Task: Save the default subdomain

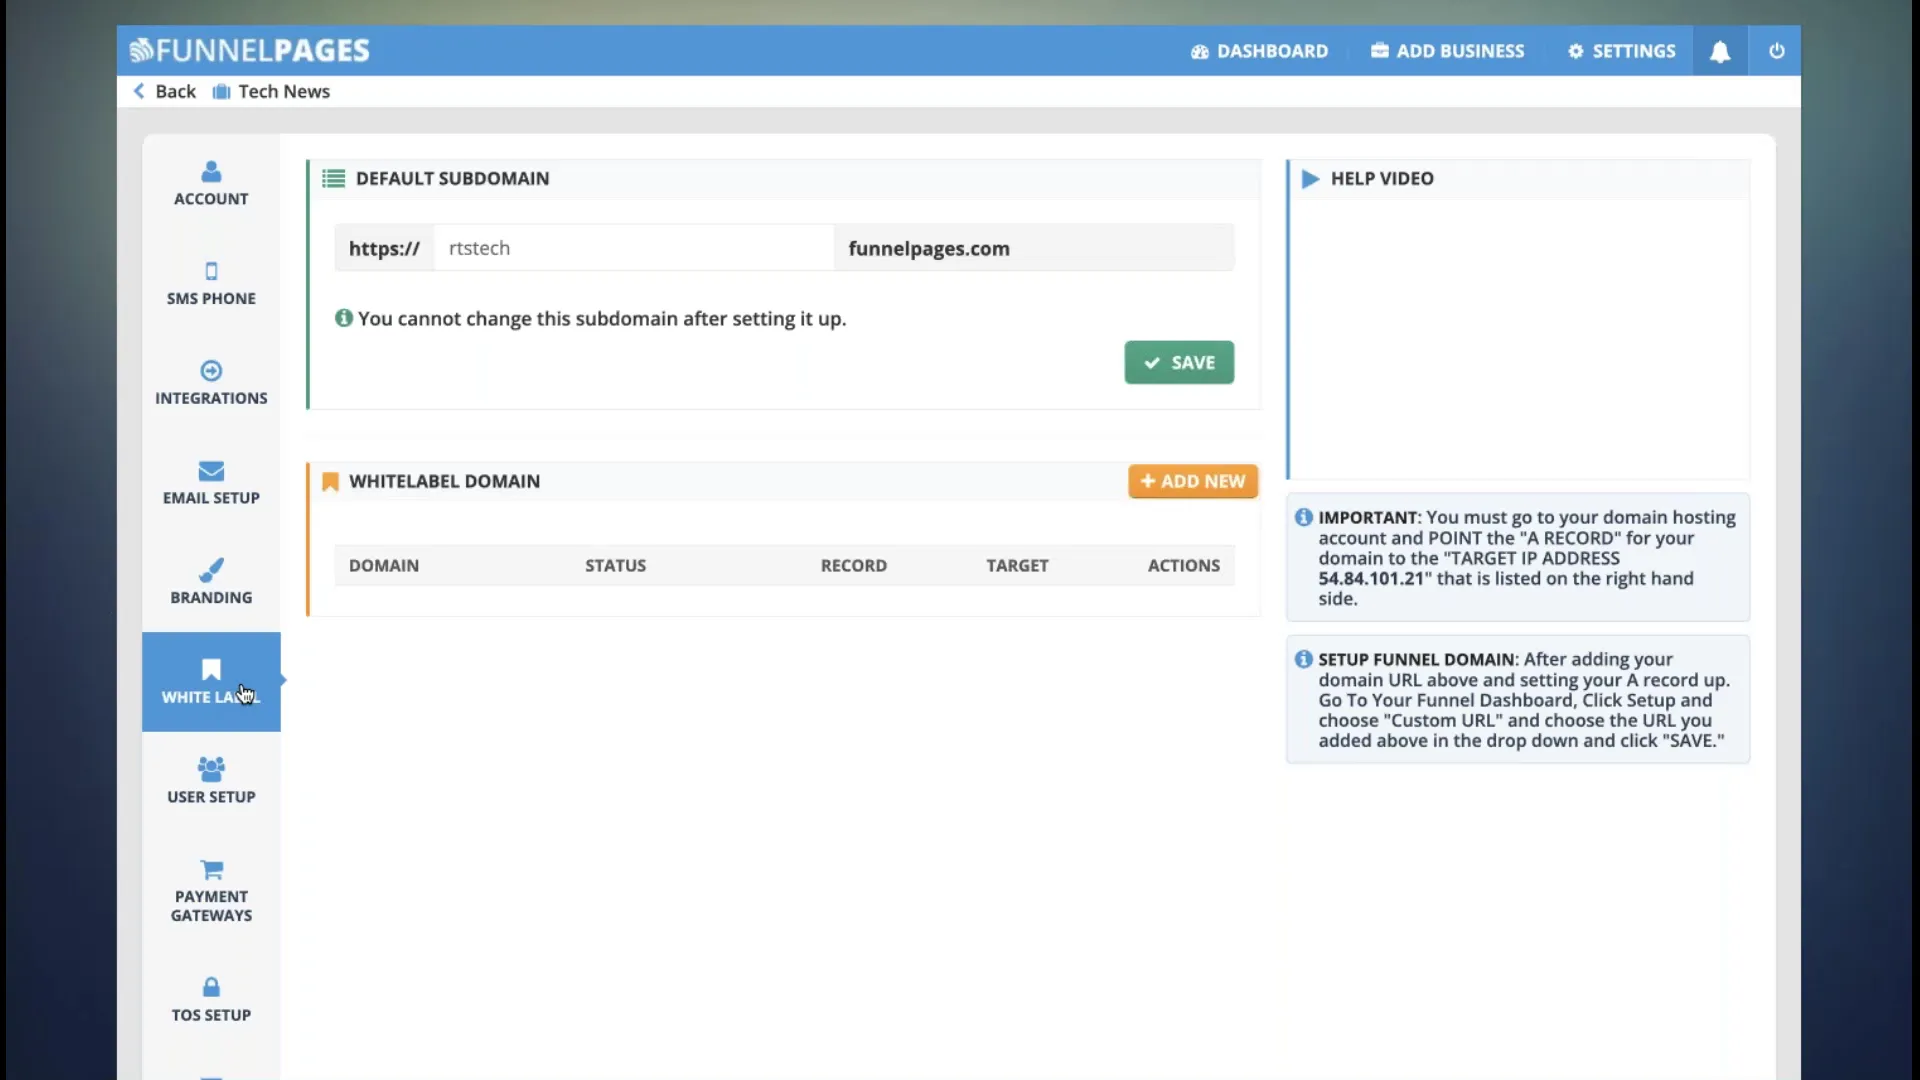Action: 1179,362
